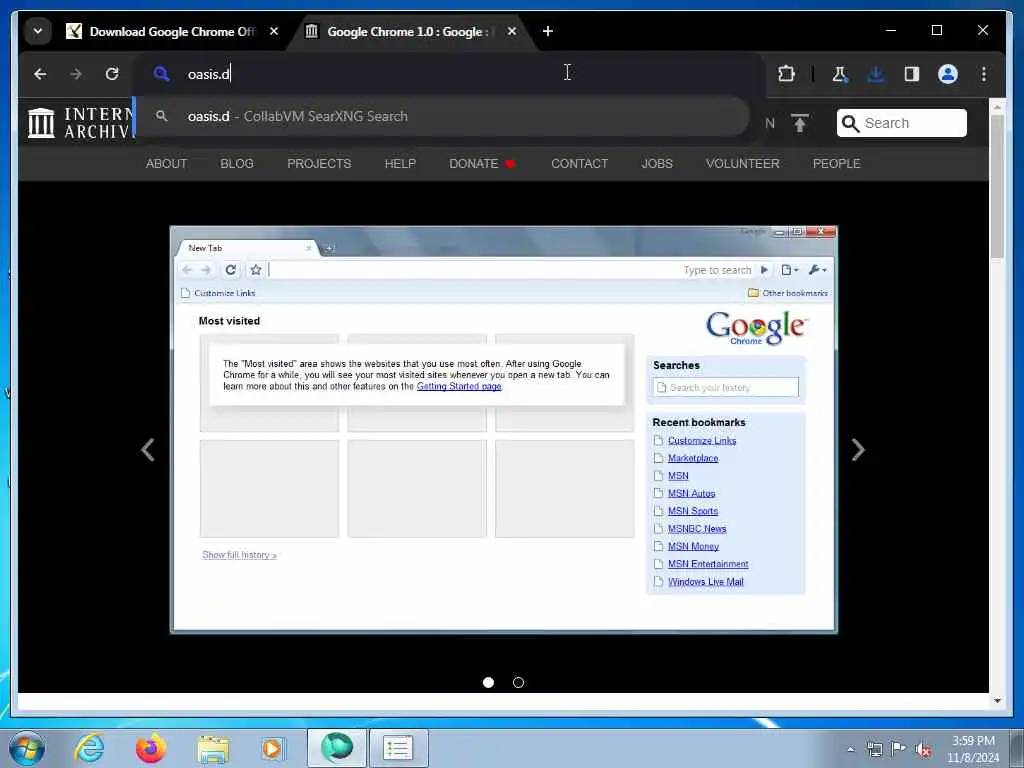Open the PEOPLE page

[x=836, y=164]
